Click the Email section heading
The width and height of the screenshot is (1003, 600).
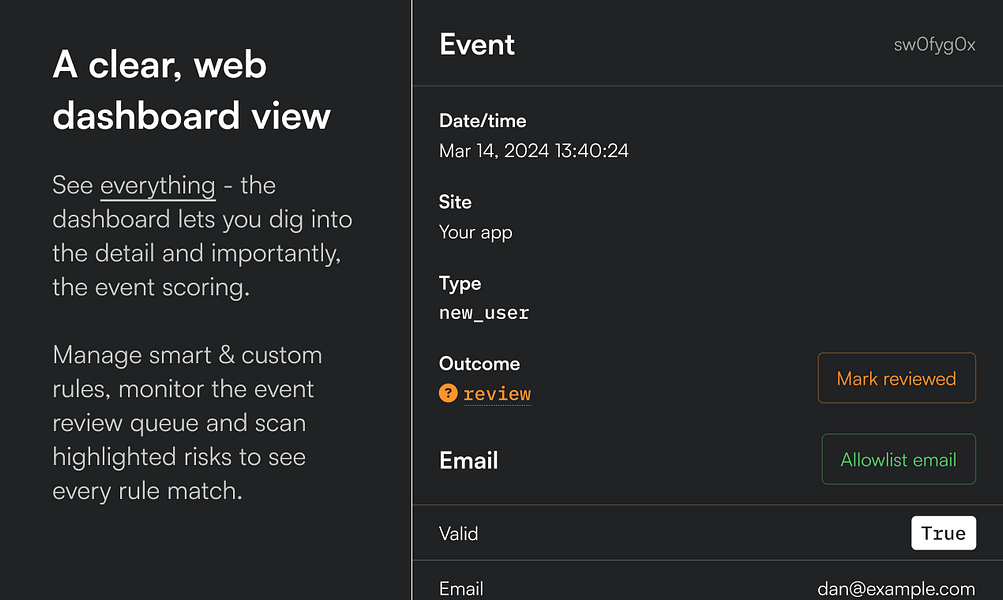click(x=469, y=461)
